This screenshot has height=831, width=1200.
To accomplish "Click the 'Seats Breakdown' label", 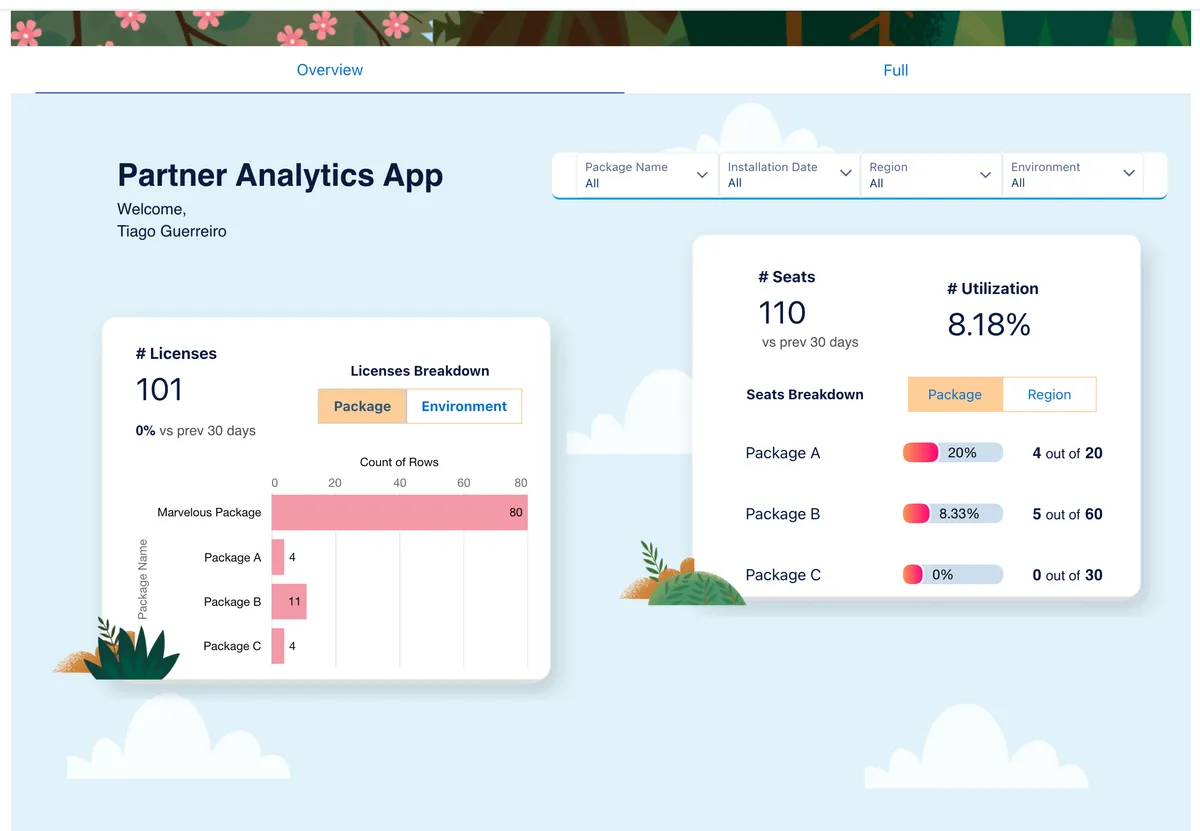I will pyautogui.click(x=805, y=394).
